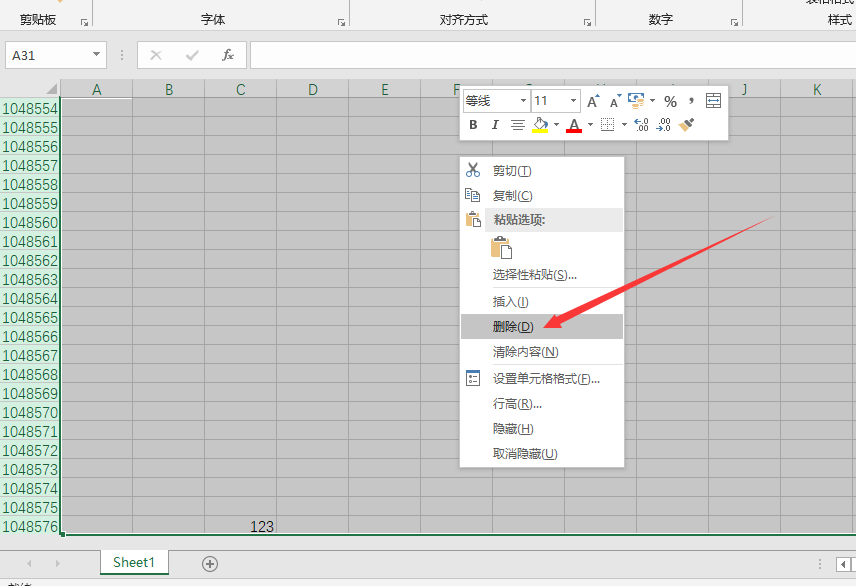Click inside the formula bar
The image size is (856, 586).
tap(552, 55)
